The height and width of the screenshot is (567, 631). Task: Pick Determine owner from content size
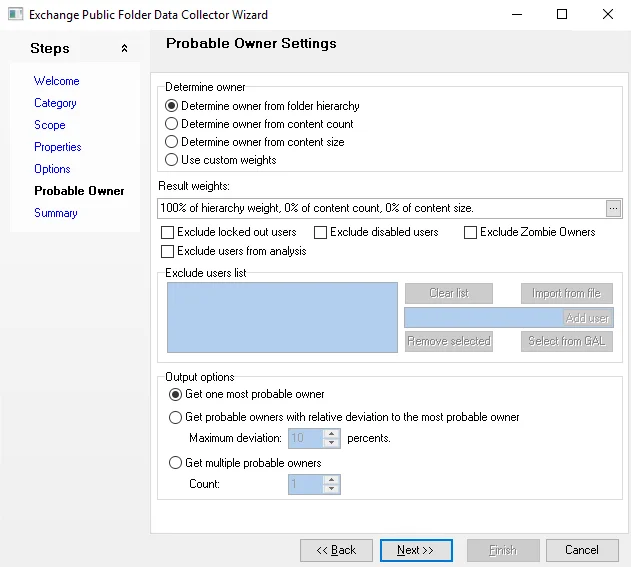click(x=255, y=142)
